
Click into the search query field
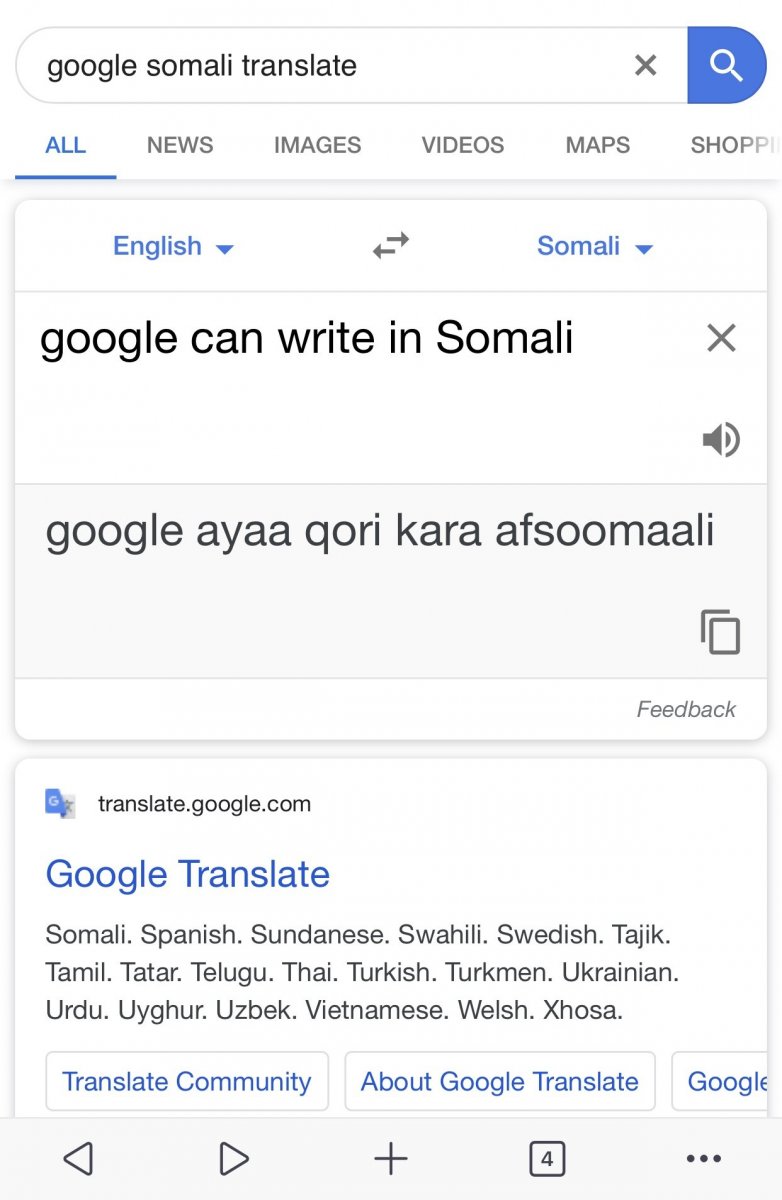(320, 66)
